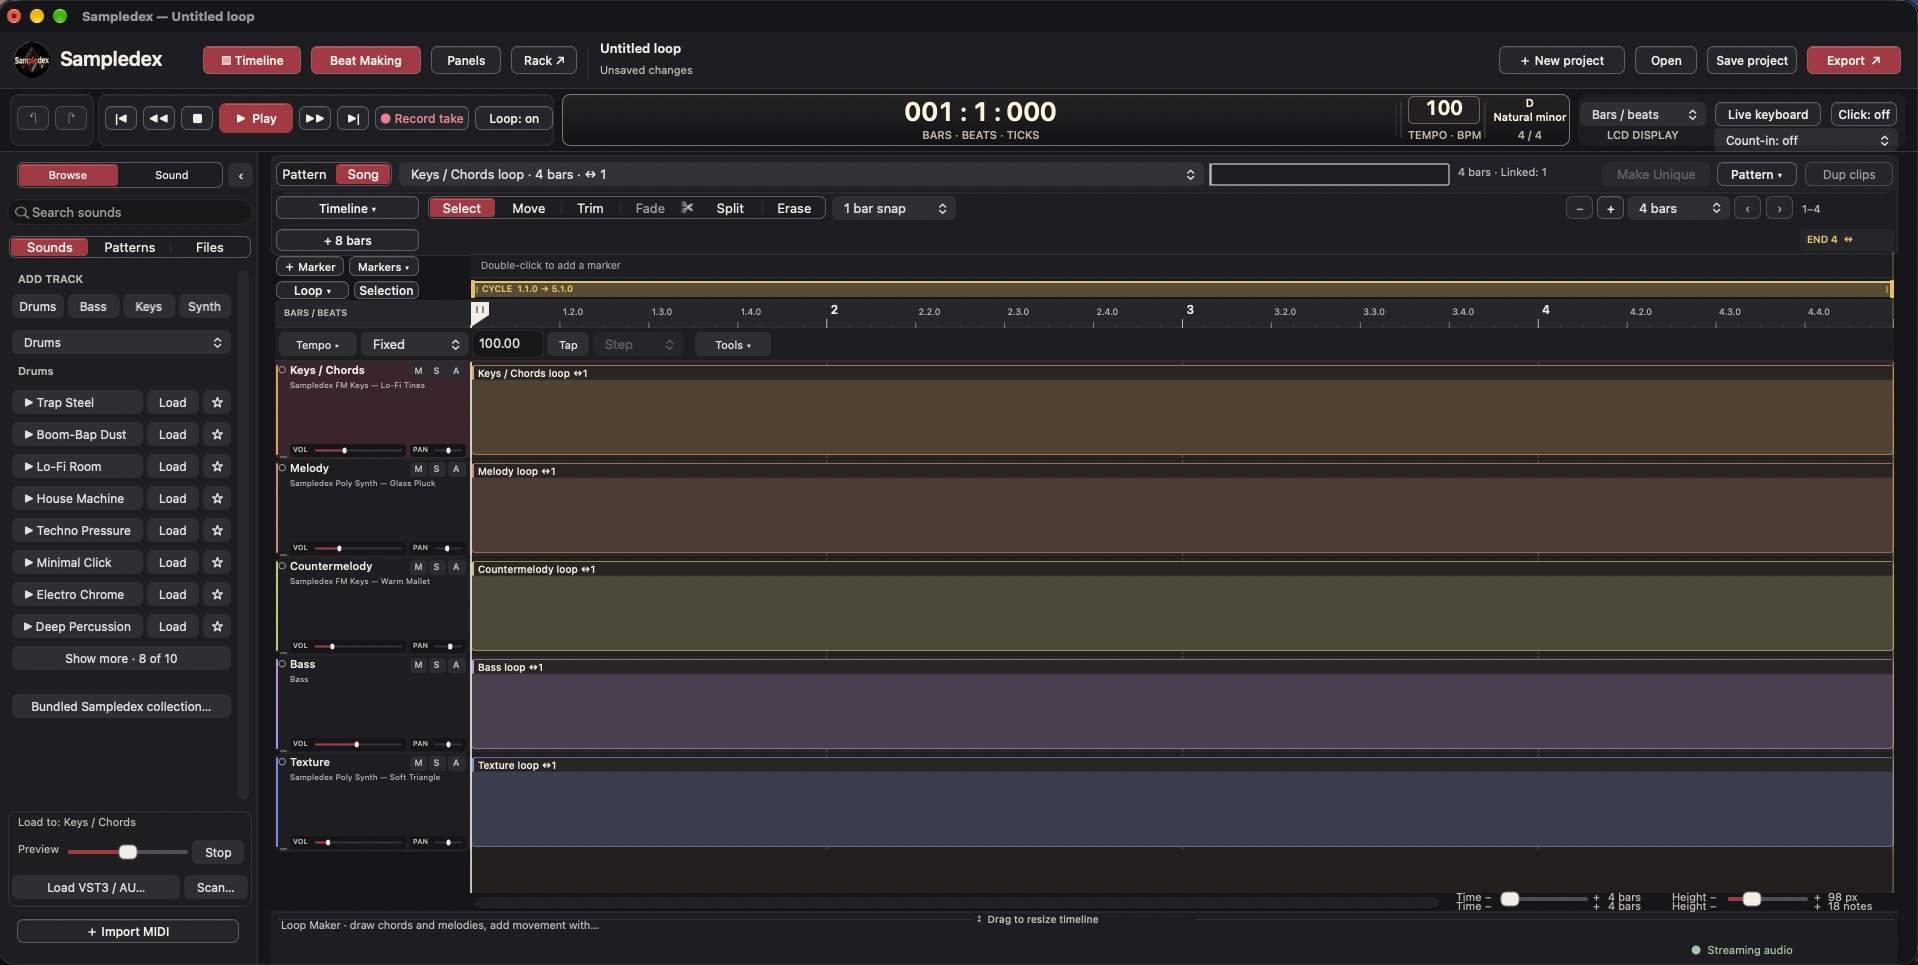Open the Count-in dropdown
This screenshot has width=1918, height=965.
tap(1806, 140)
